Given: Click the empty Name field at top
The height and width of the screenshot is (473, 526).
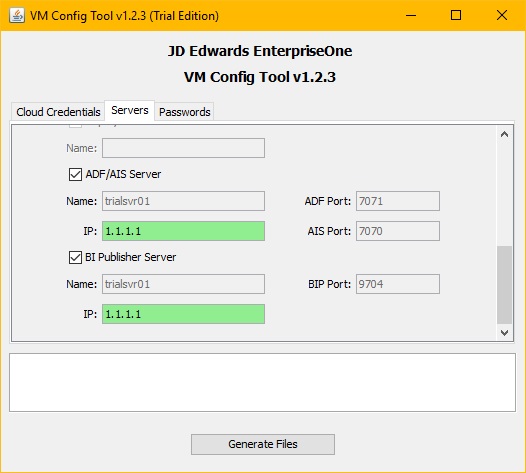Looking at the screenshot, I should click(x=183, y=148).
